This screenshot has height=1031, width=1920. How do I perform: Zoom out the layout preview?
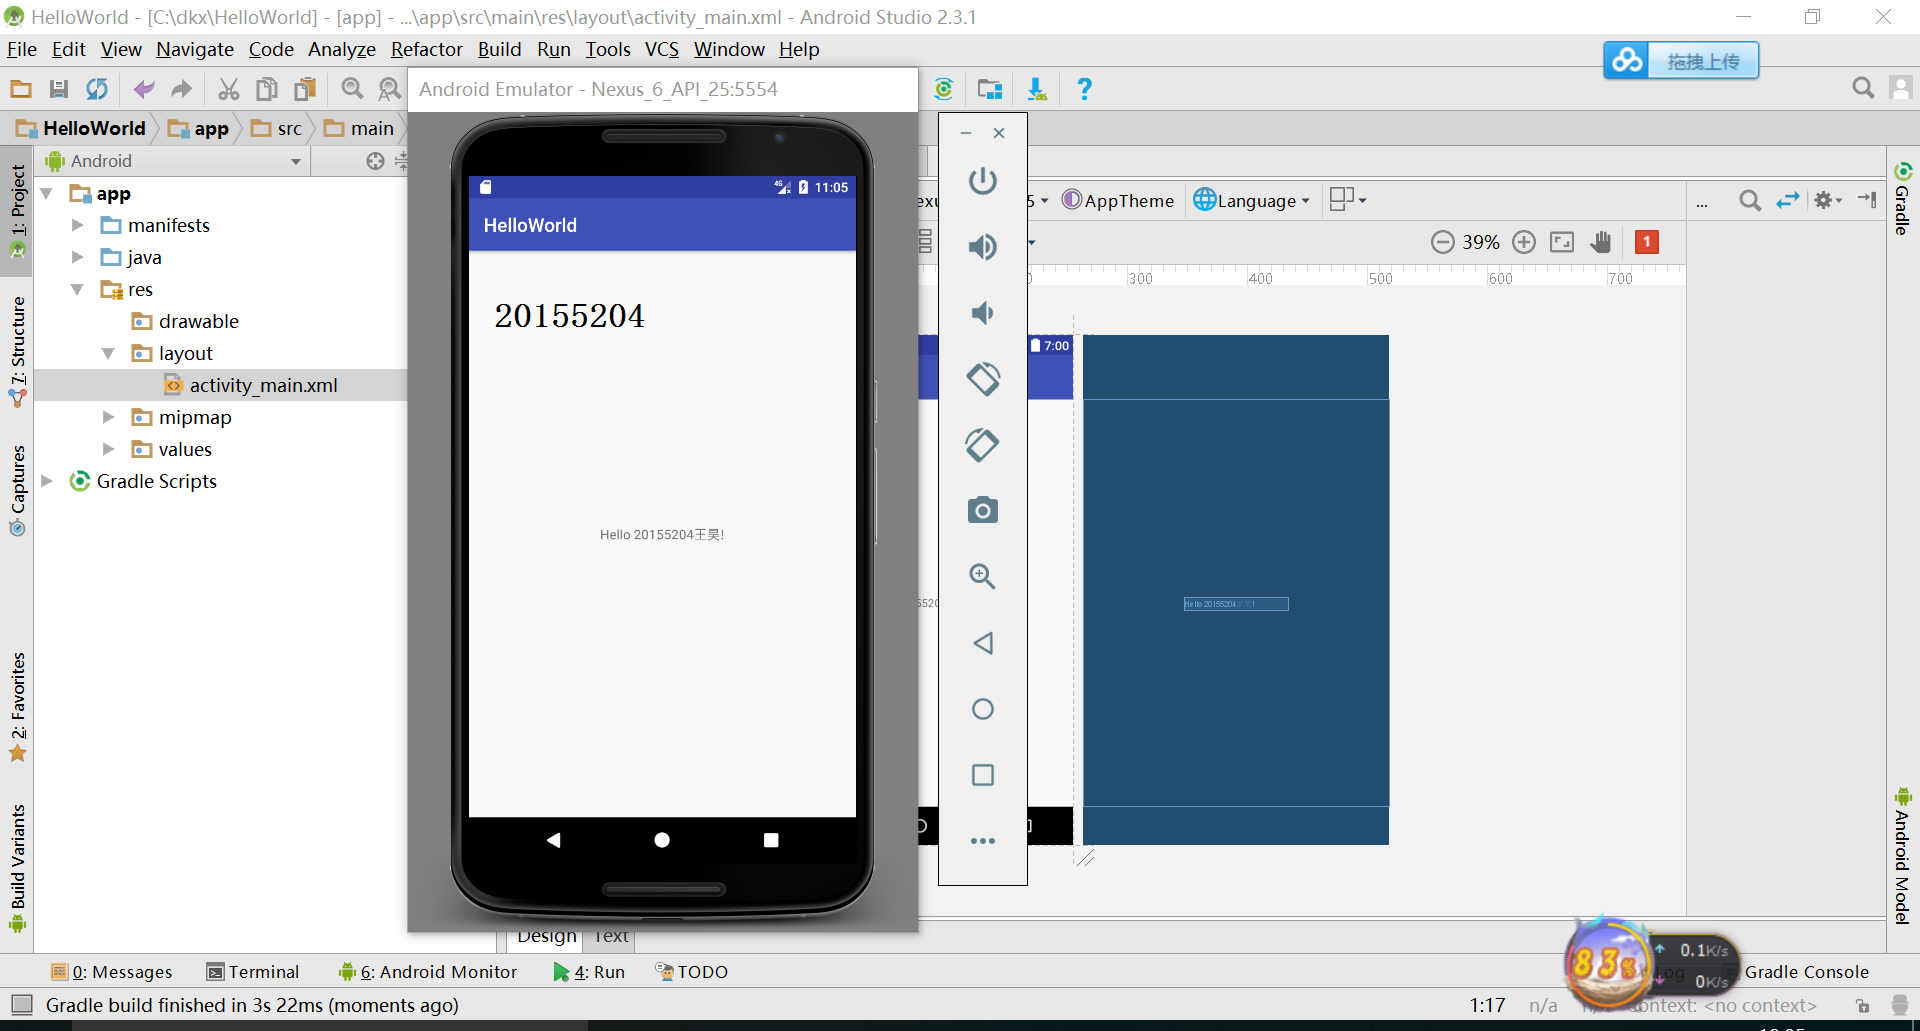click(1442, 242)
